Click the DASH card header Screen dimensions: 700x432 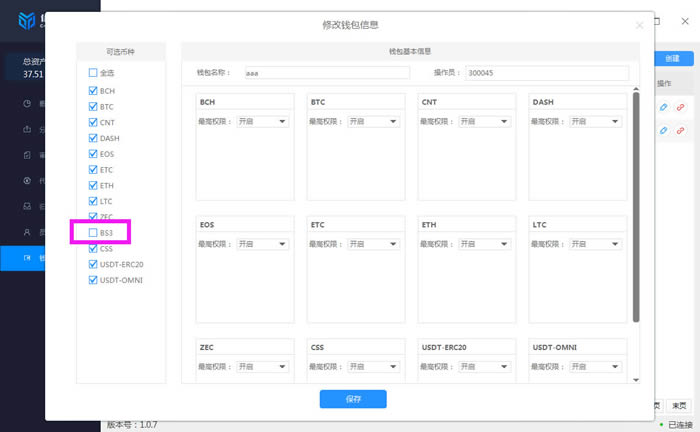coord(578,102)
